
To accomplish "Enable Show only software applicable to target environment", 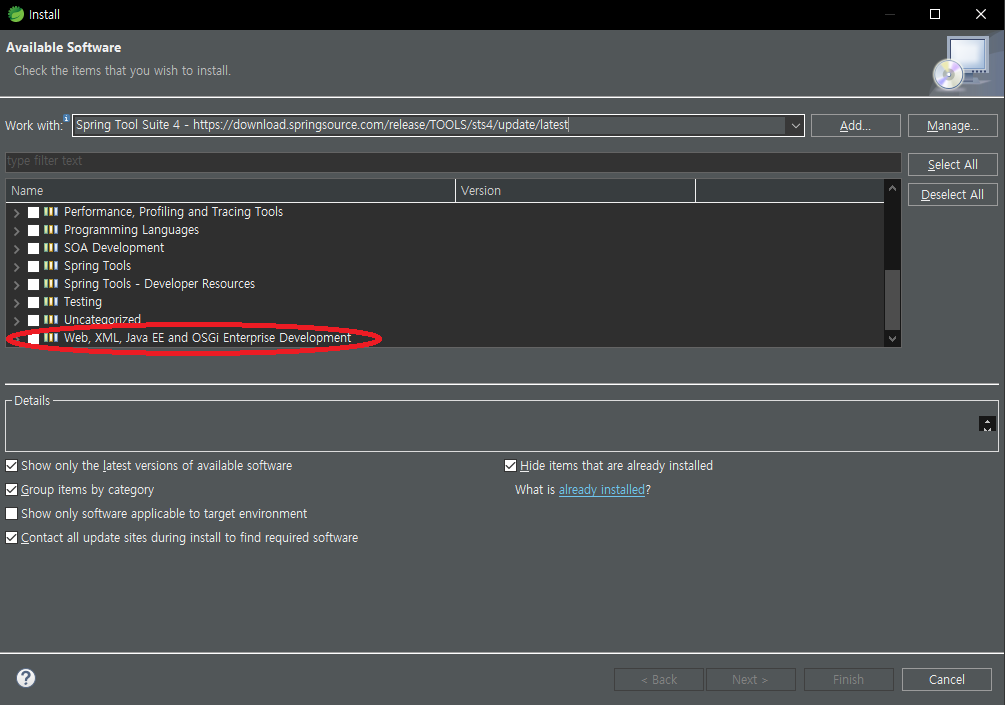I will (12, 513).
